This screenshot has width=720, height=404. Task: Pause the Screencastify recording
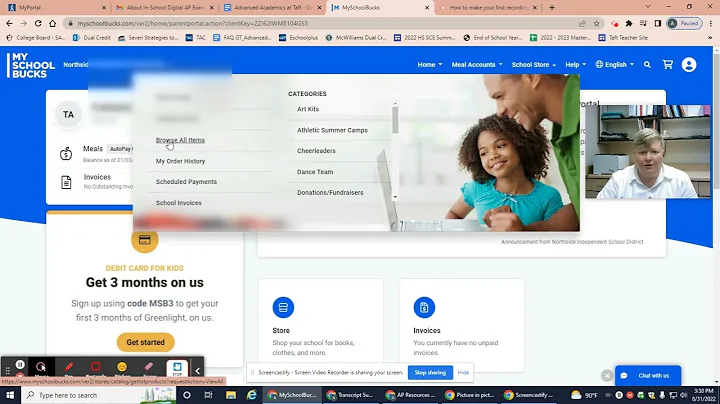click(x=20, y=365)
